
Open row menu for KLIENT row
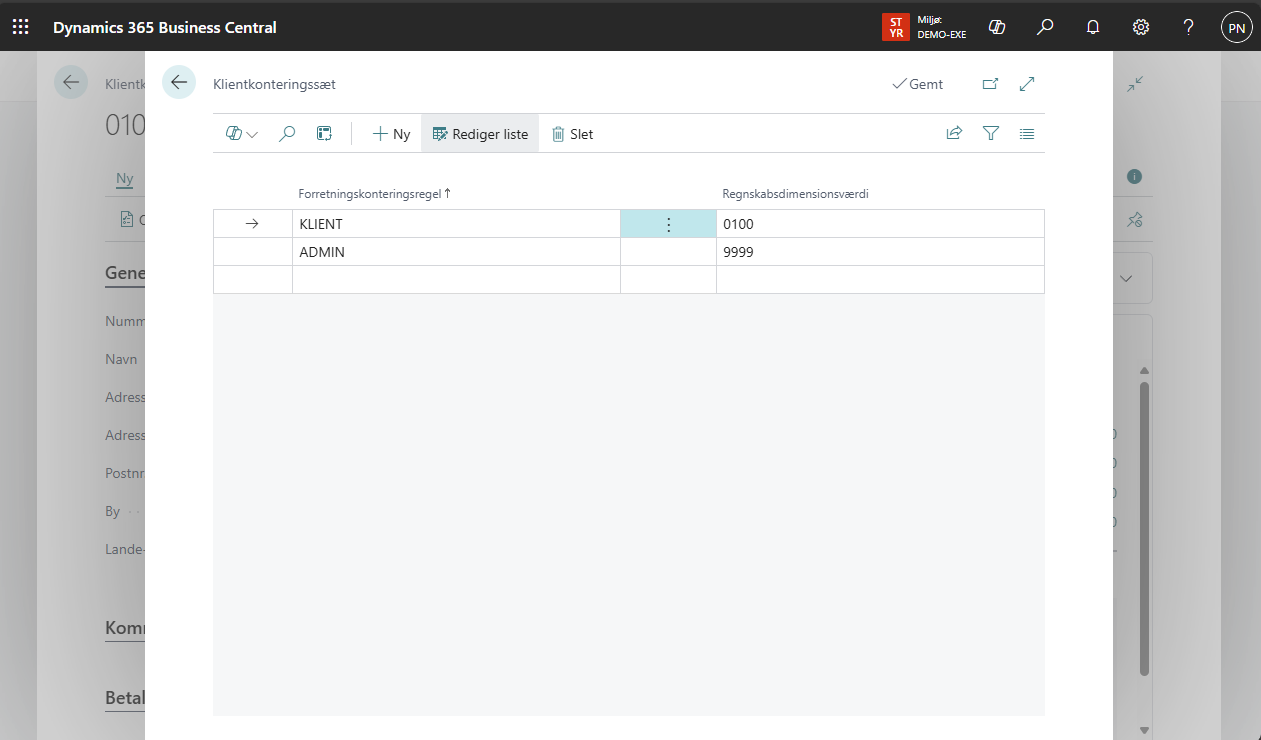(669, 224)
